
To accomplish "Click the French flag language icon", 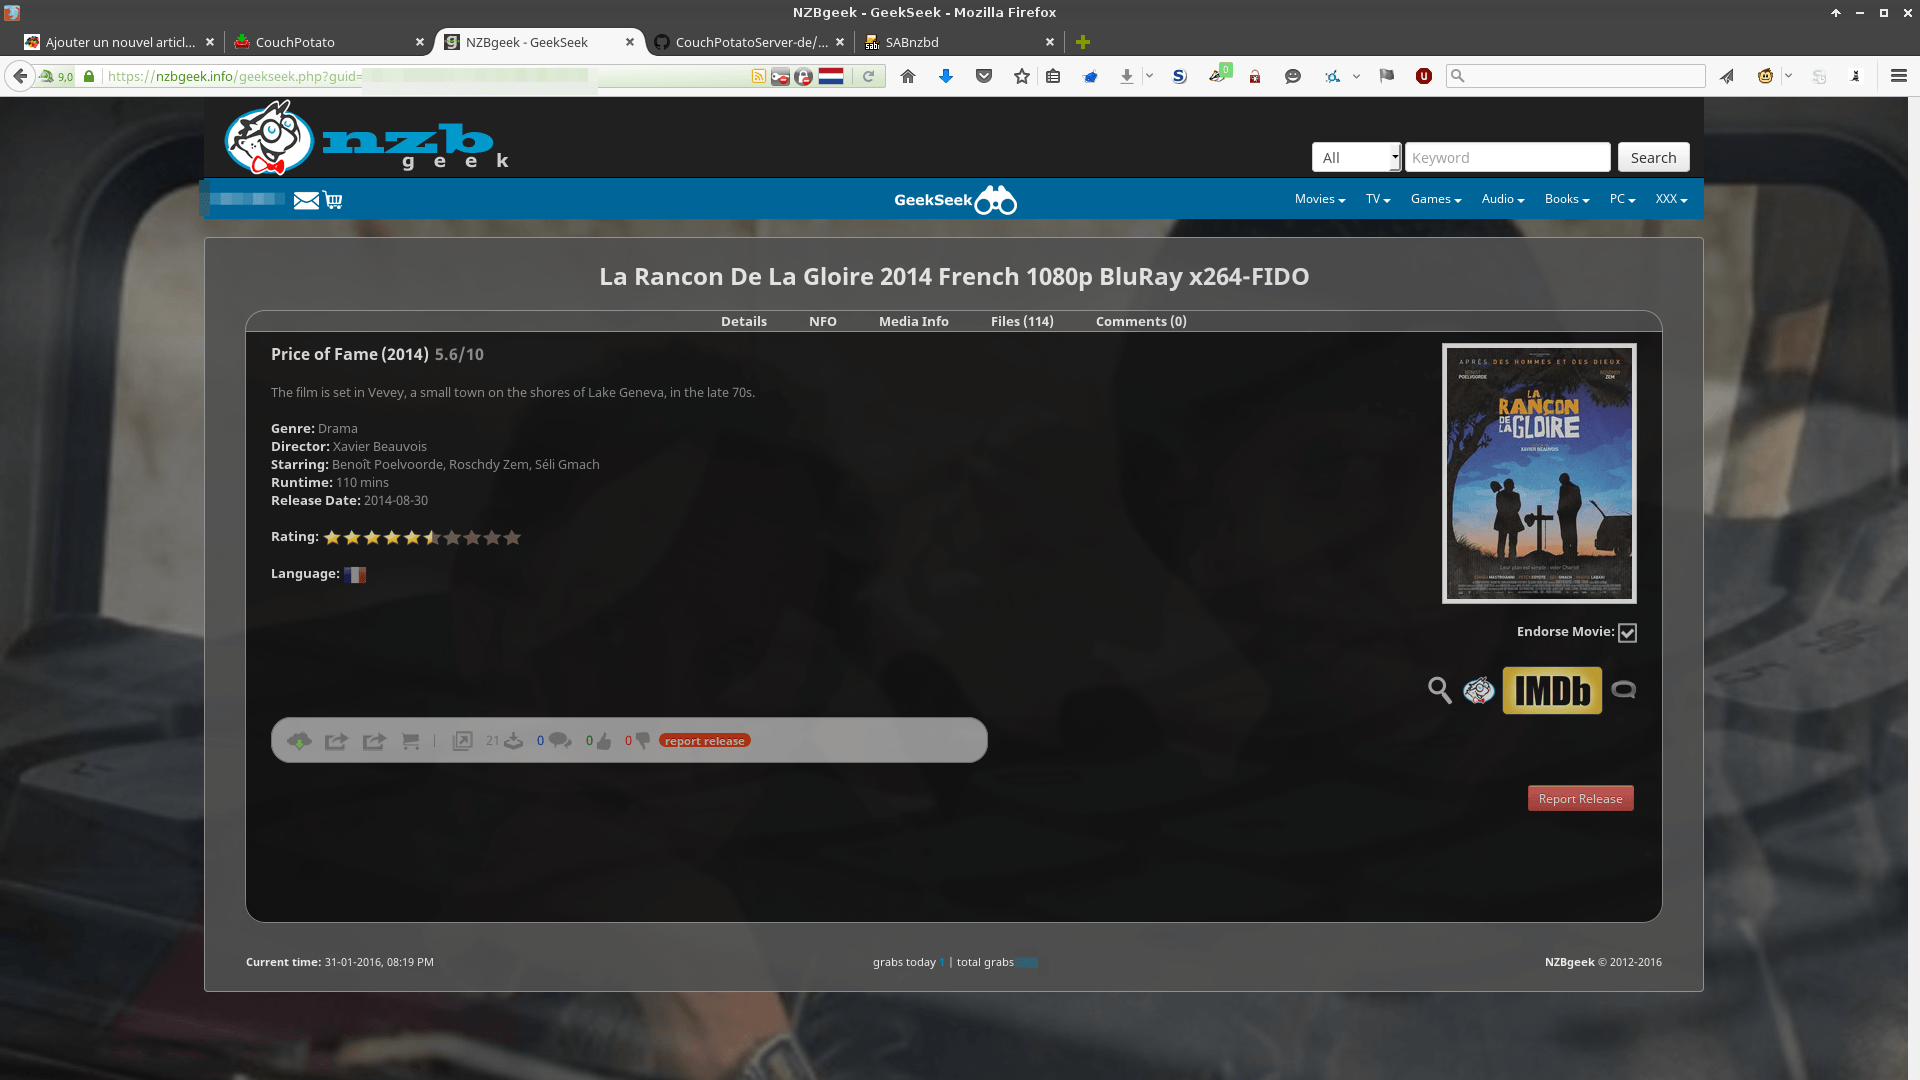I will click(355, 575).
